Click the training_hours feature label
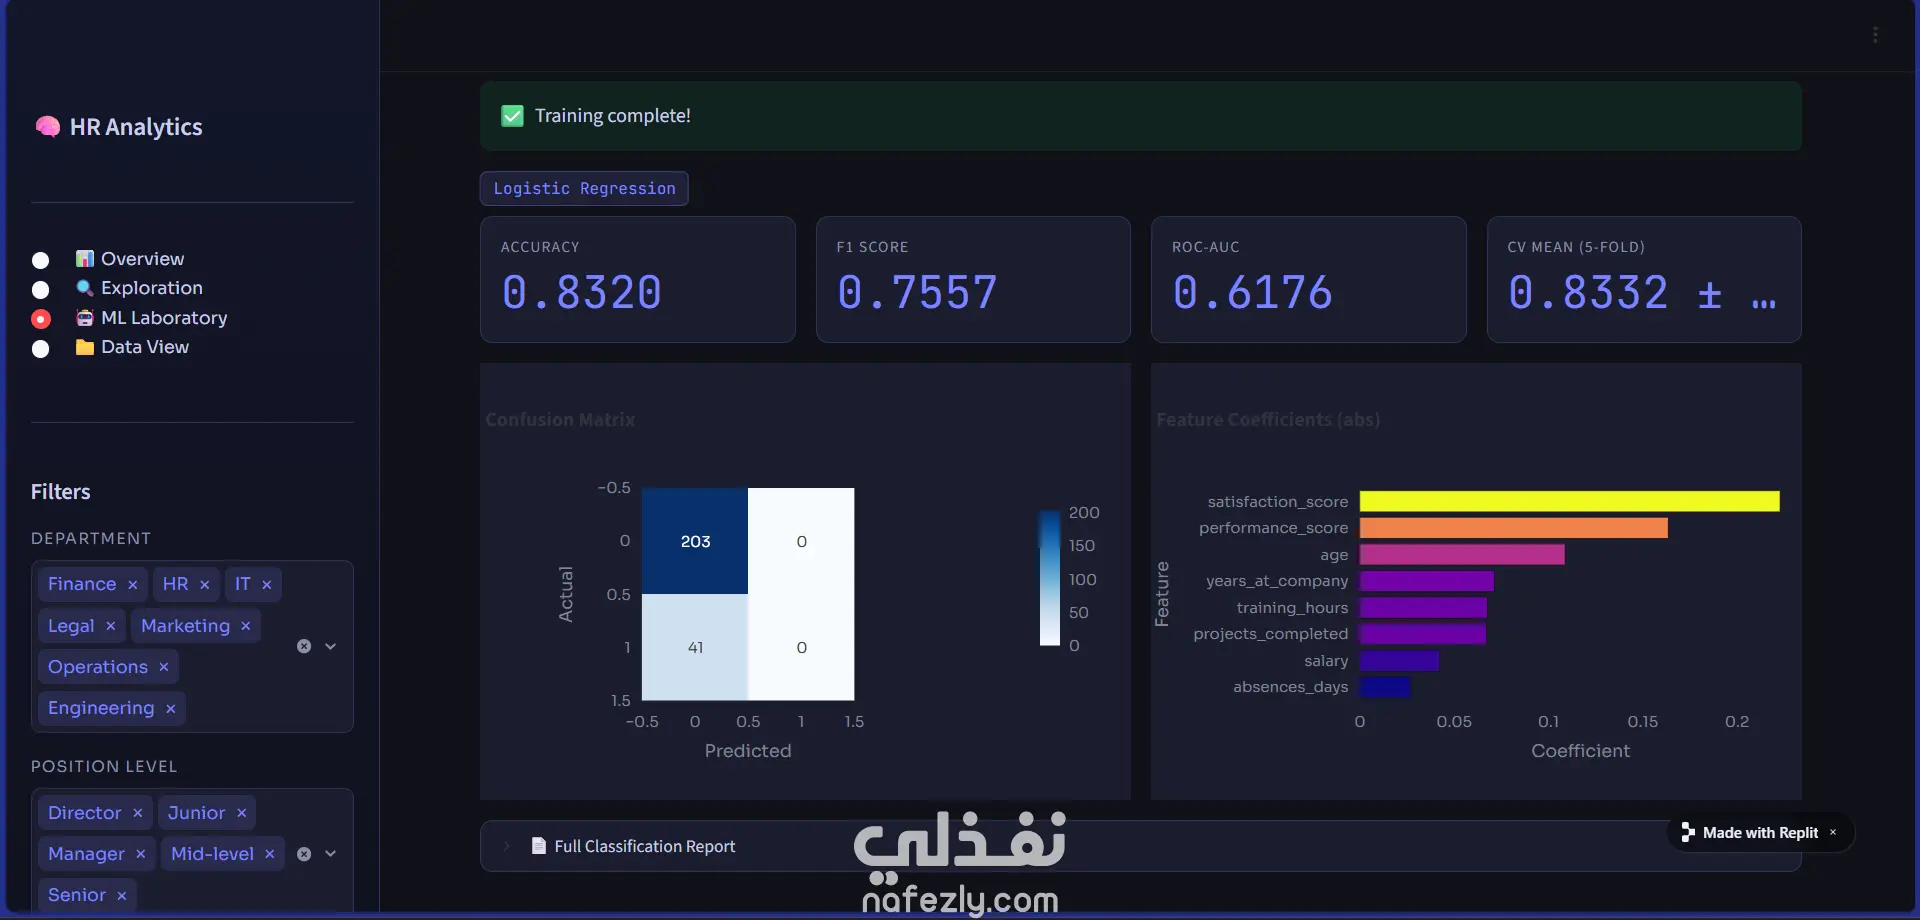This screenshot has height=920, width=1920. click(1292, 608)
